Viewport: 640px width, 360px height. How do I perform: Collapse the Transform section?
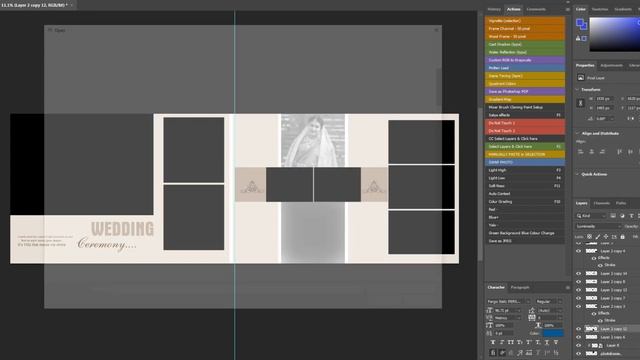point(577,89)
